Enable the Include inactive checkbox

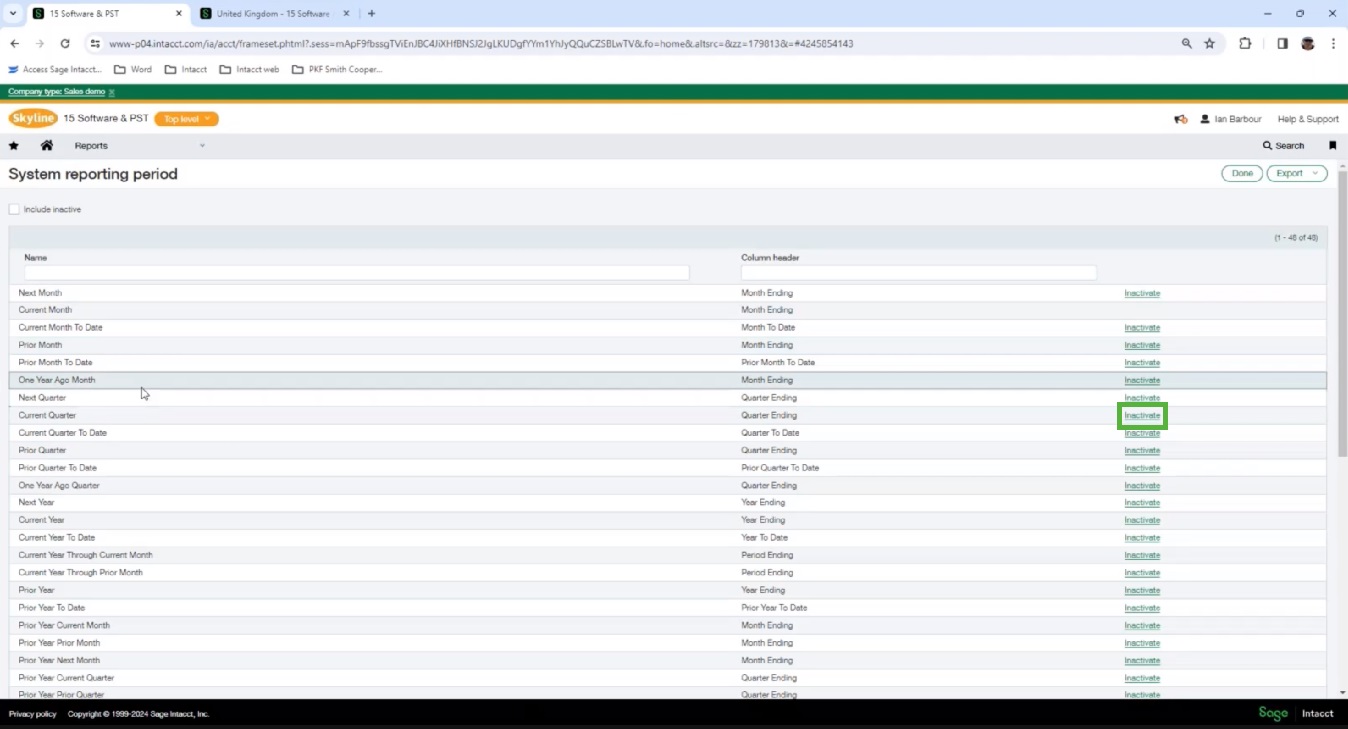pos(14,209)
